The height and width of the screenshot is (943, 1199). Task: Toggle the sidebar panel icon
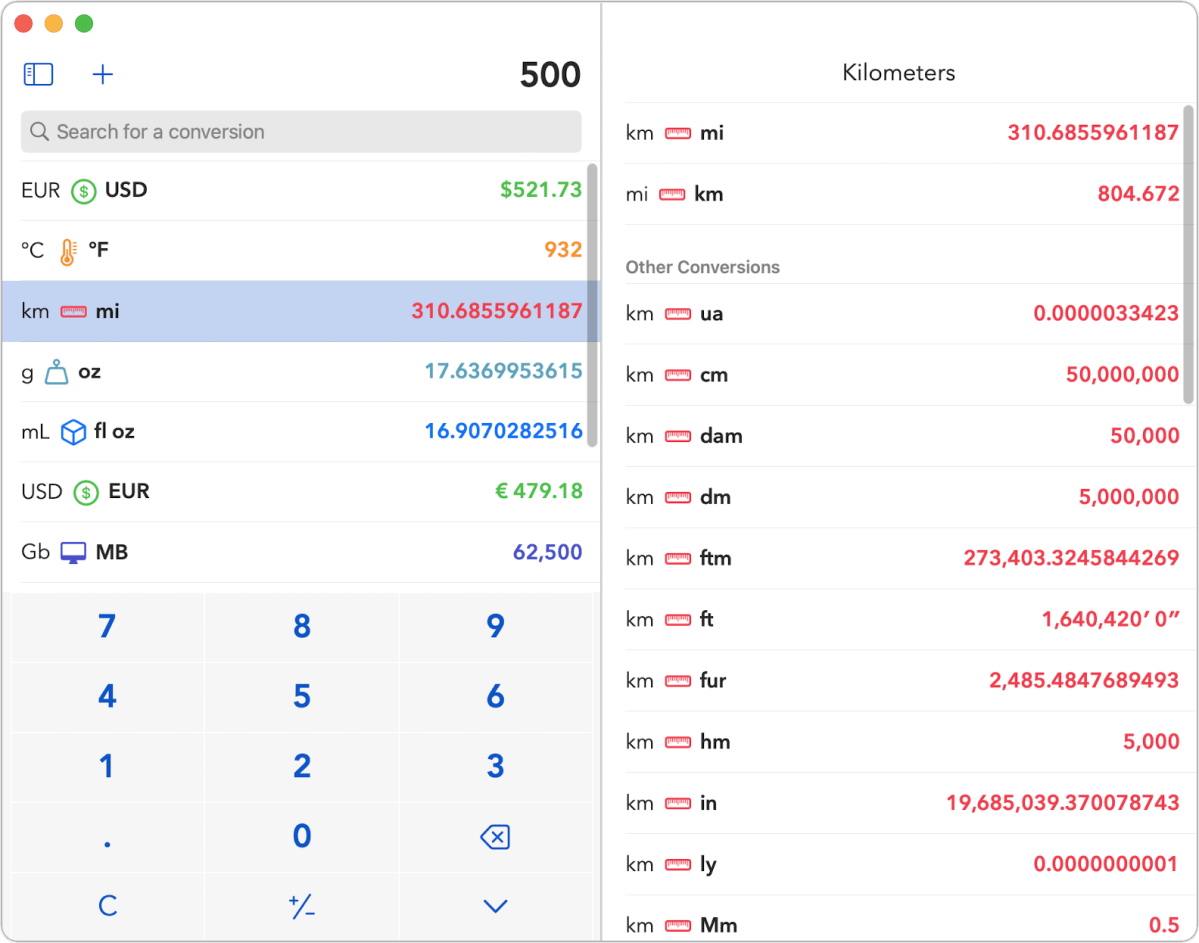38,74
